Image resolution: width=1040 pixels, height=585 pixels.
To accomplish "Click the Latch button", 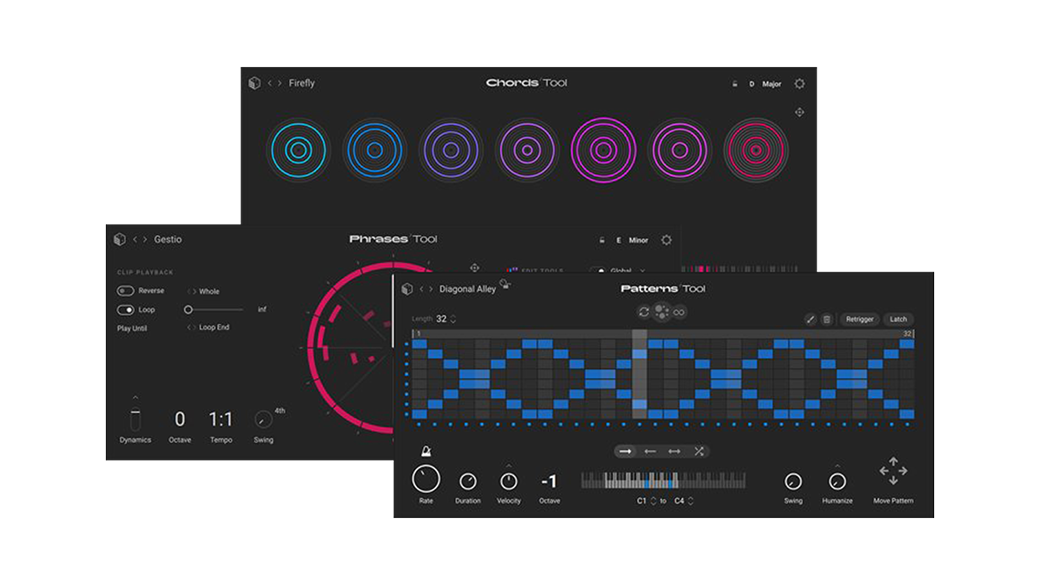I will pos(898,320).
